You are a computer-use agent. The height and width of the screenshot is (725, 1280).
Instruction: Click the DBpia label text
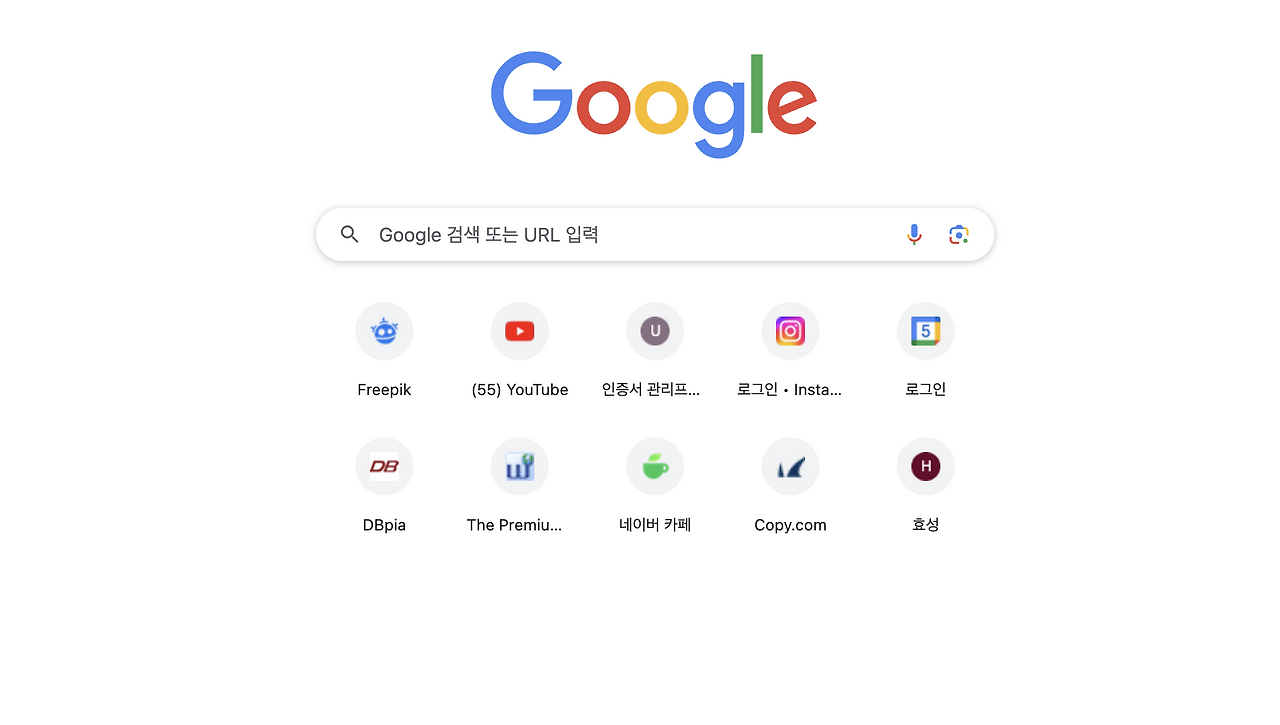click(x=384, y=525)
